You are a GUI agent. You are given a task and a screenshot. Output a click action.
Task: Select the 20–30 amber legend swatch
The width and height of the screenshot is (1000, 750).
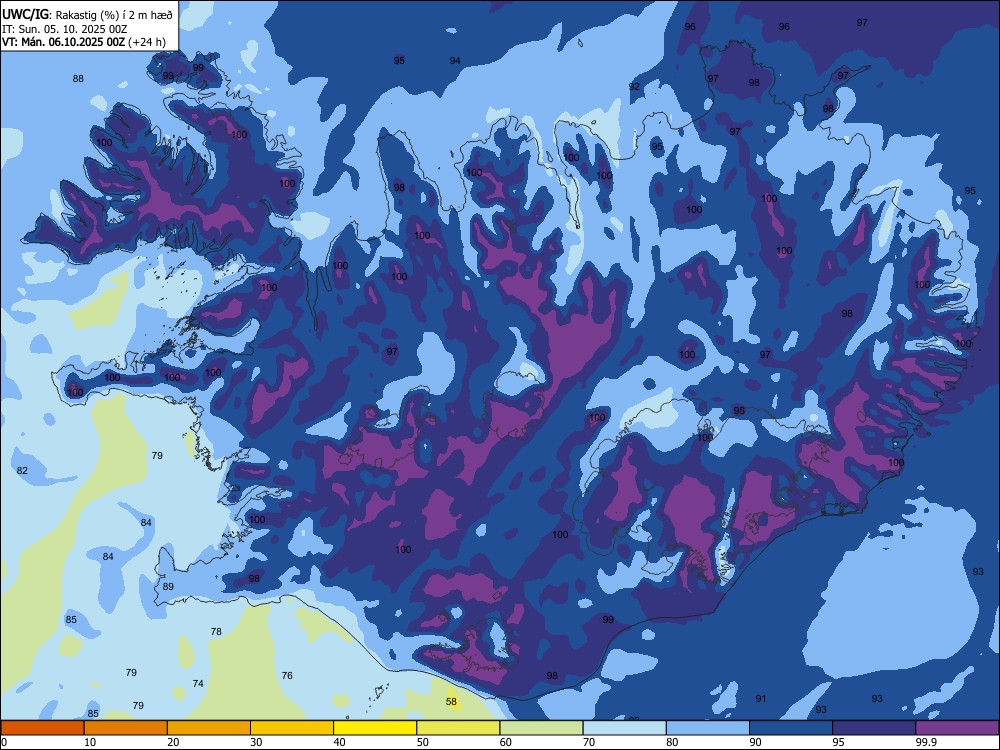pos(209,728)
